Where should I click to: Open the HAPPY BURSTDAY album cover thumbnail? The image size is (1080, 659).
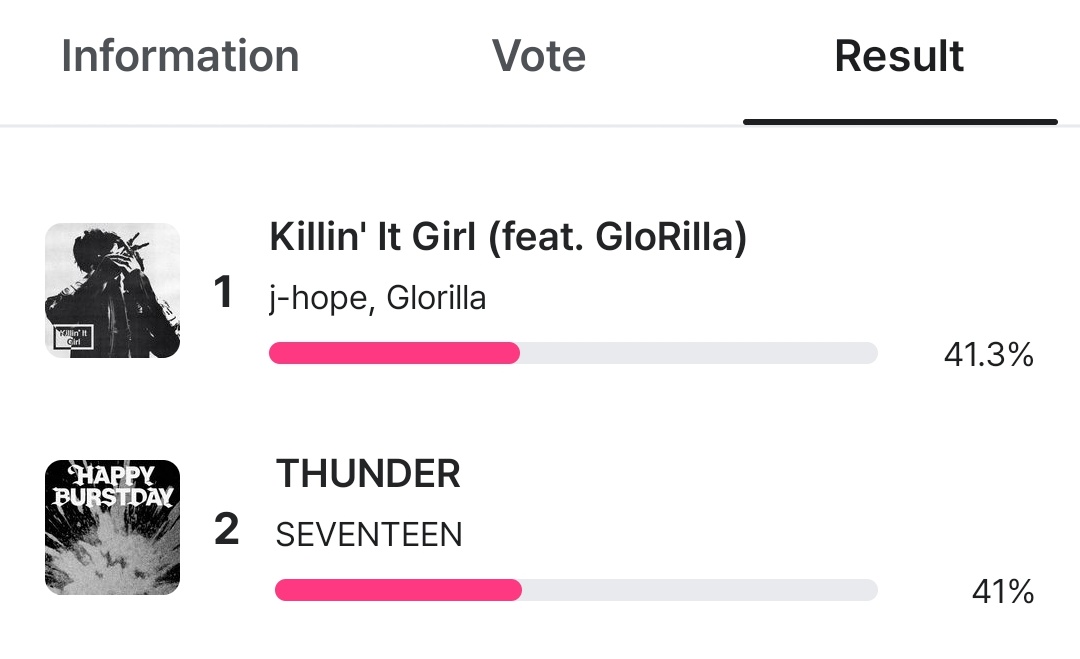coord(112,527)
